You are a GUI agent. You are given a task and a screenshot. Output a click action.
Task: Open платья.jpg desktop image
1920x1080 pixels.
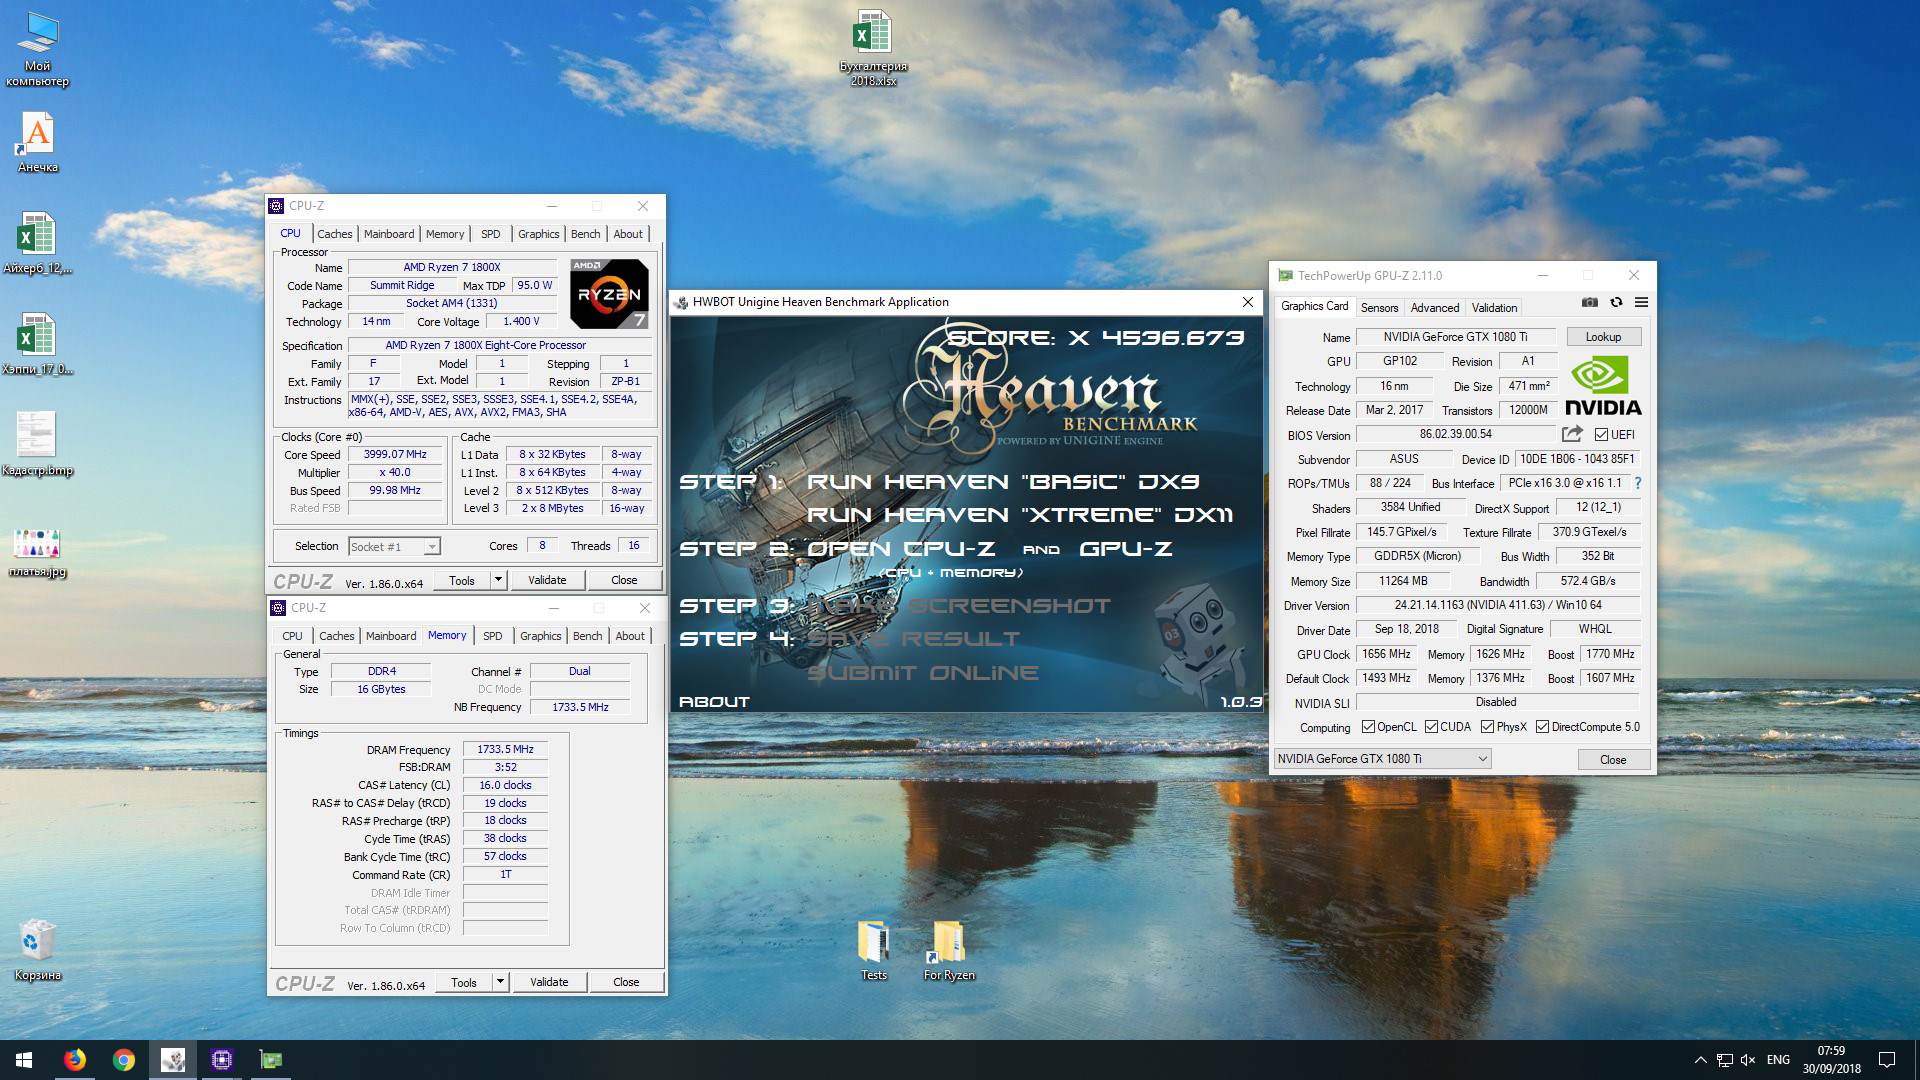[37, 553]
